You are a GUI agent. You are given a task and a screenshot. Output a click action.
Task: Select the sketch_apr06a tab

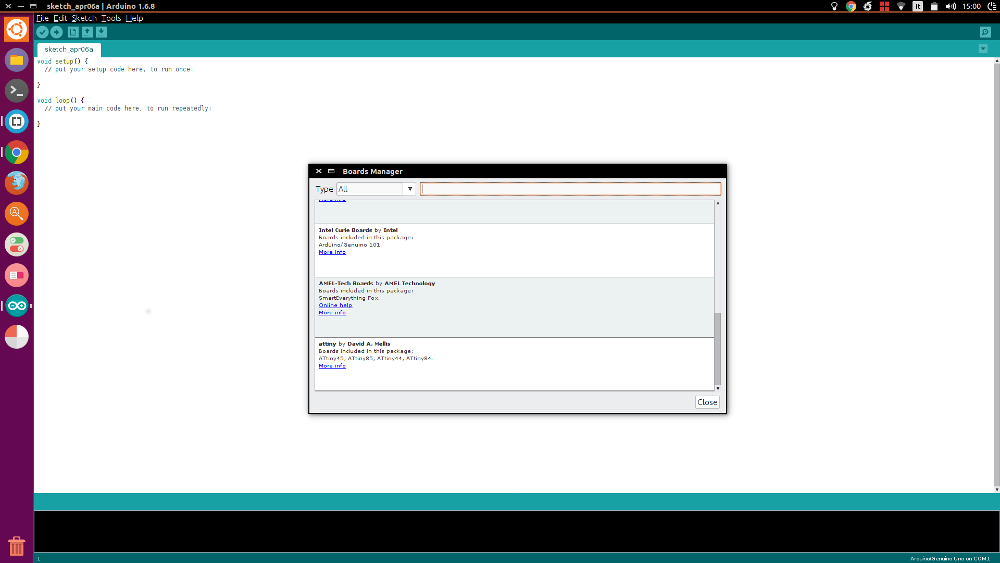69,49
